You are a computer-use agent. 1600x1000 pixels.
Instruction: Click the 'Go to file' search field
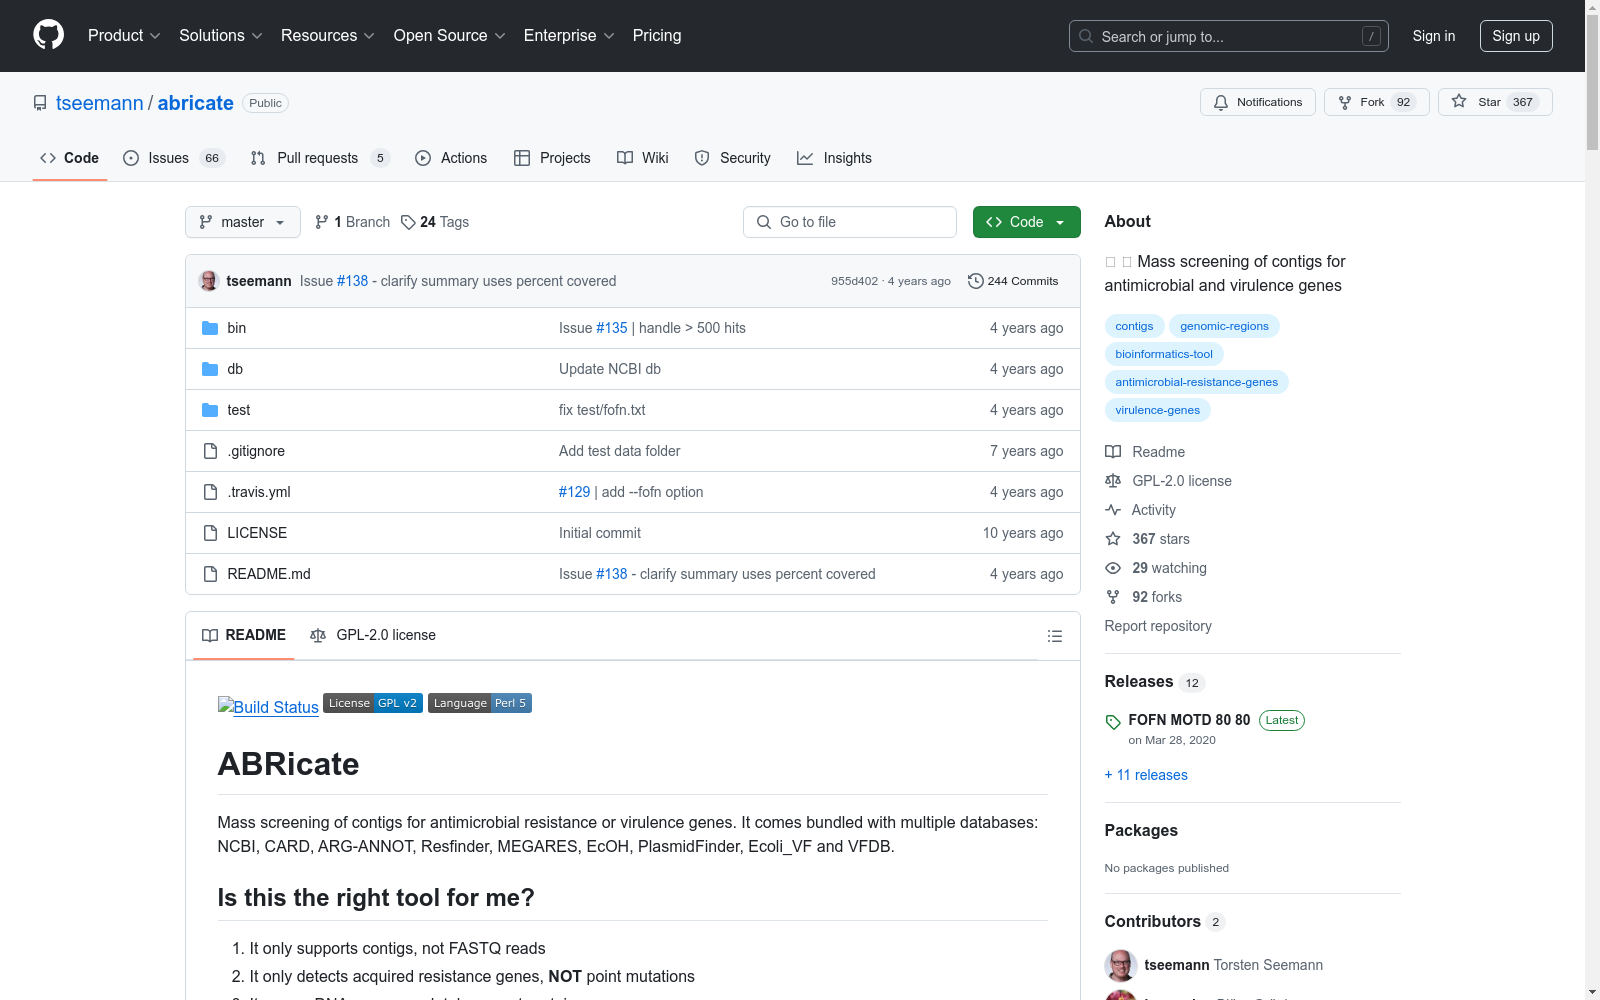click(850, 222)
